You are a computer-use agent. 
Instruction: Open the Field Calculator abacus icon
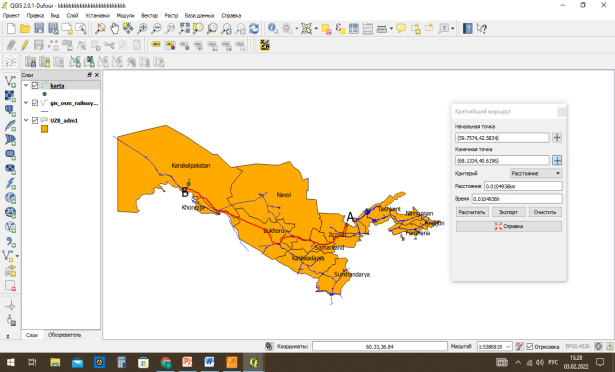(x=368, y=28)
